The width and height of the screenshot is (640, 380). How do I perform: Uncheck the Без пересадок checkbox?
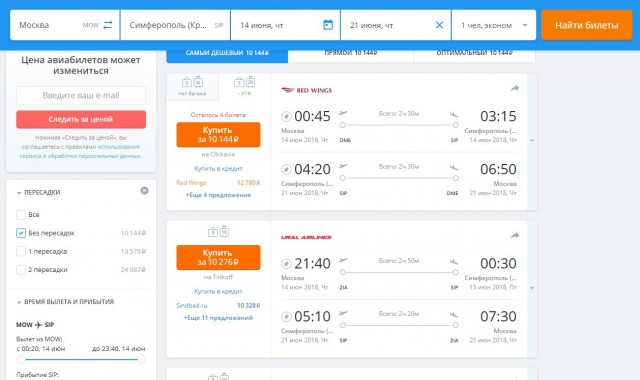click(21, 233)
